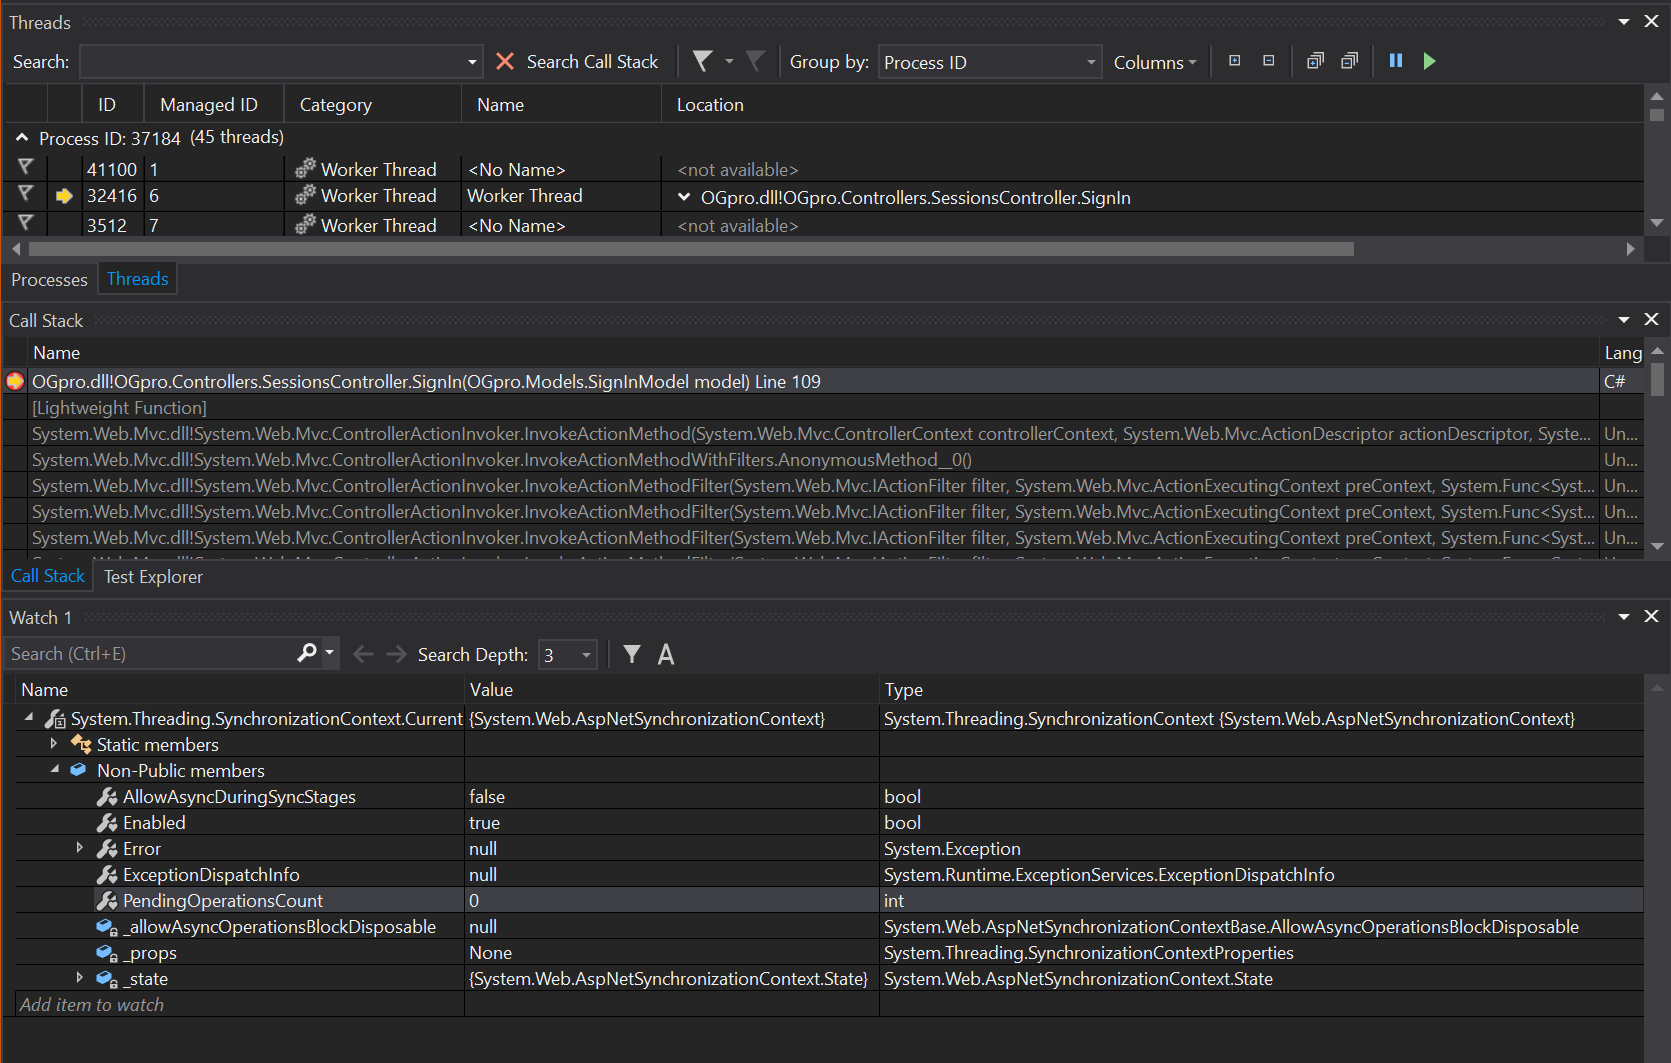Open the Test Explorer tab

click(152, 576)
